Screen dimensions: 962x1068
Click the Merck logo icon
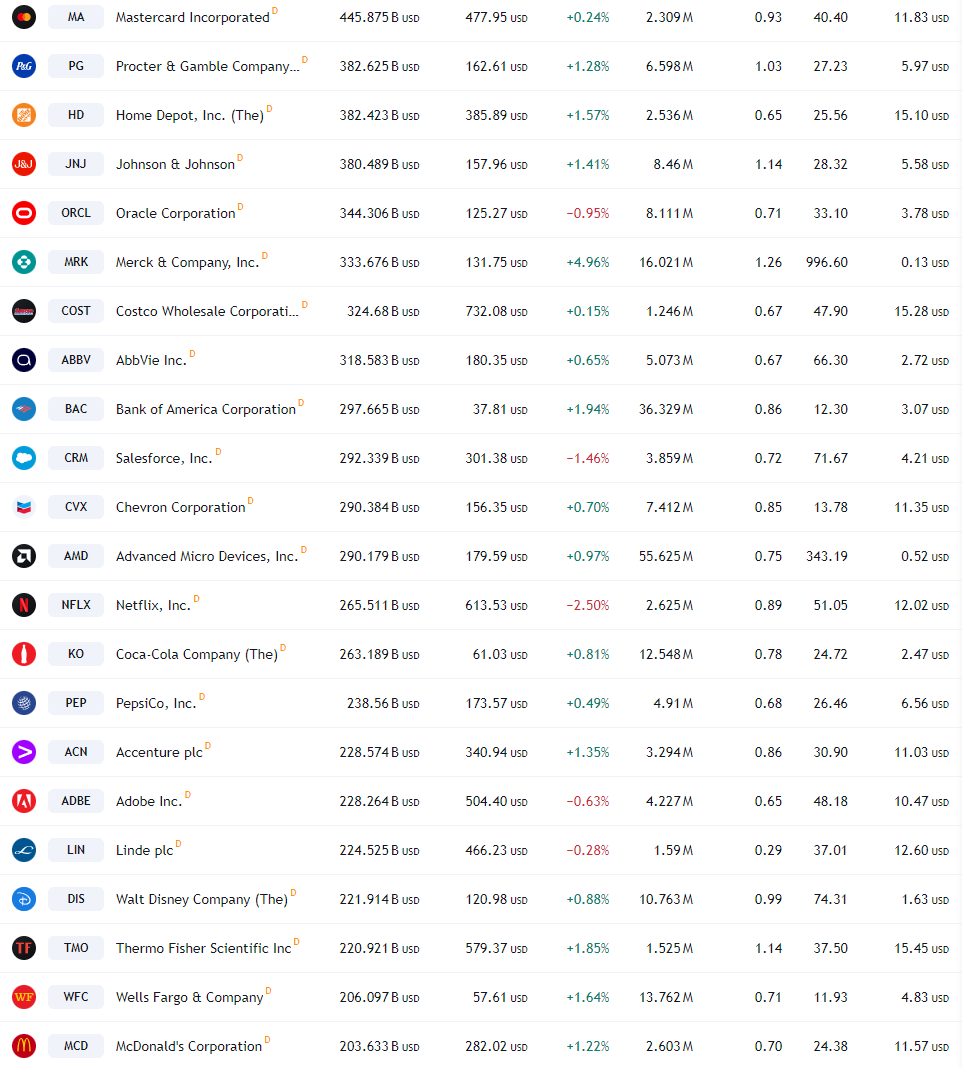[24, 262]
